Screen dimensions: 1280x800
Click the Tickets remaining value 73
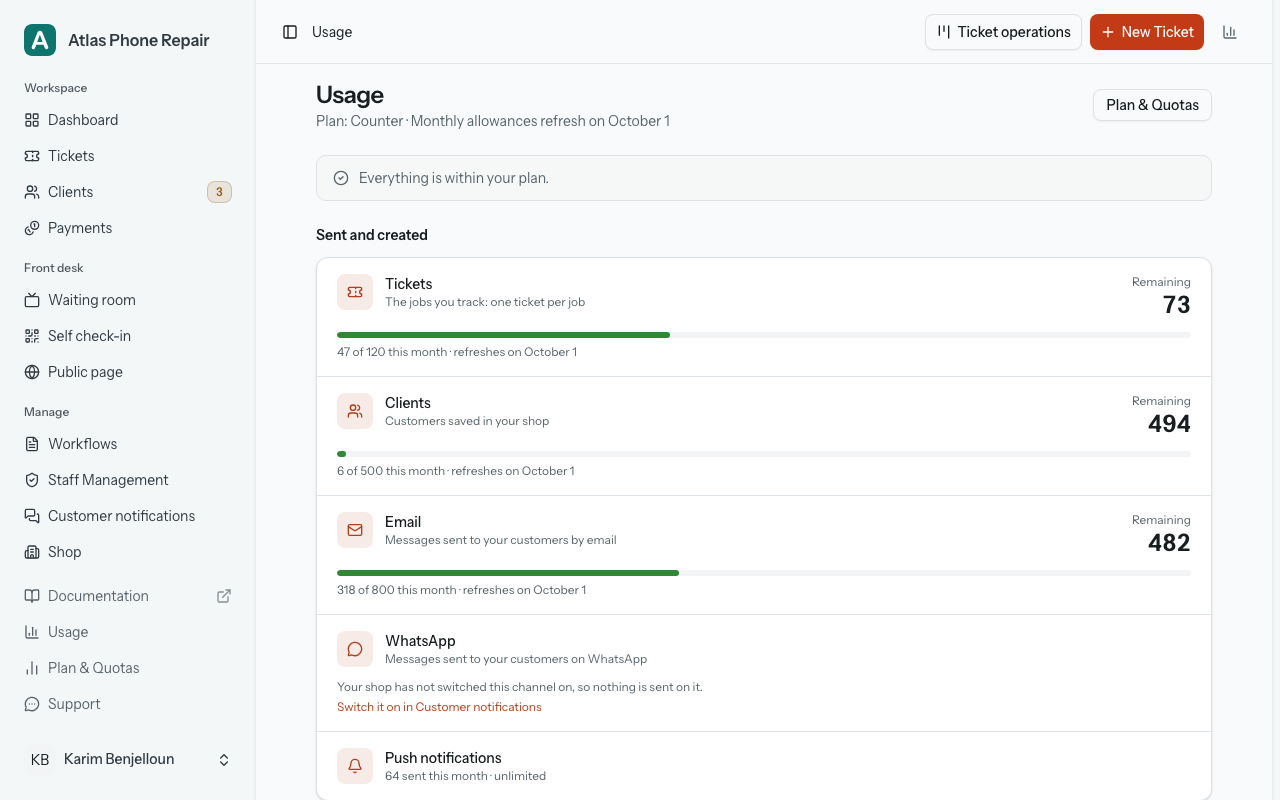click(x=1177, y=305)
